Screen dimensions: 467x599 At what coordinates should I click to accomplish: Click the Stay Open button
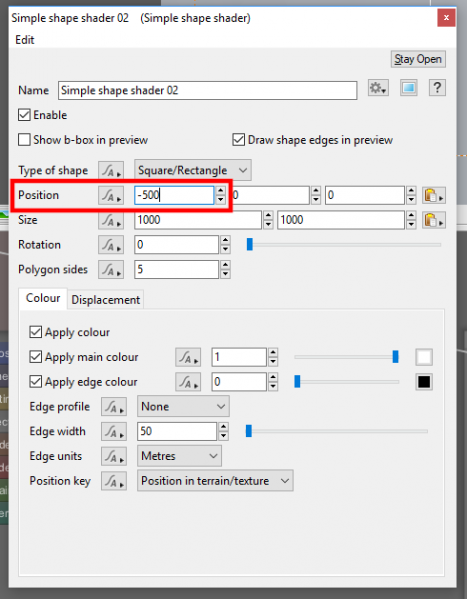pos(418,59)
